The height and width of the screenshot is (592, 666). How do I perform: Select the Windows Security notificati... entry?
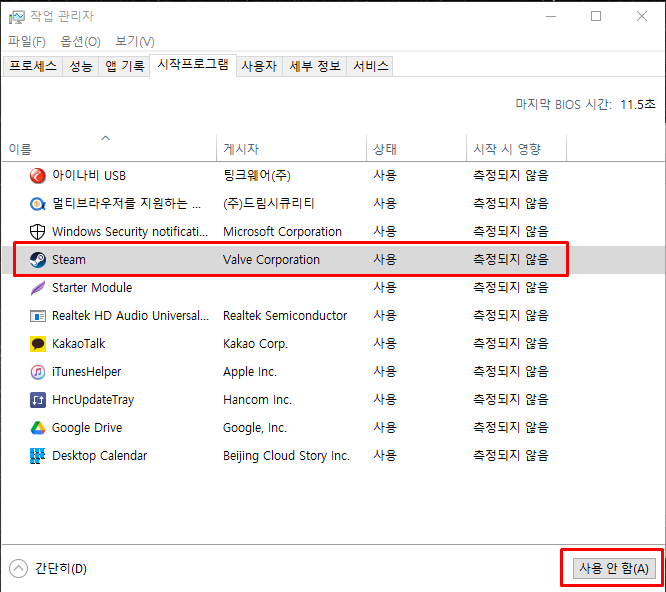pyautogui.click(x=130, y=232)
